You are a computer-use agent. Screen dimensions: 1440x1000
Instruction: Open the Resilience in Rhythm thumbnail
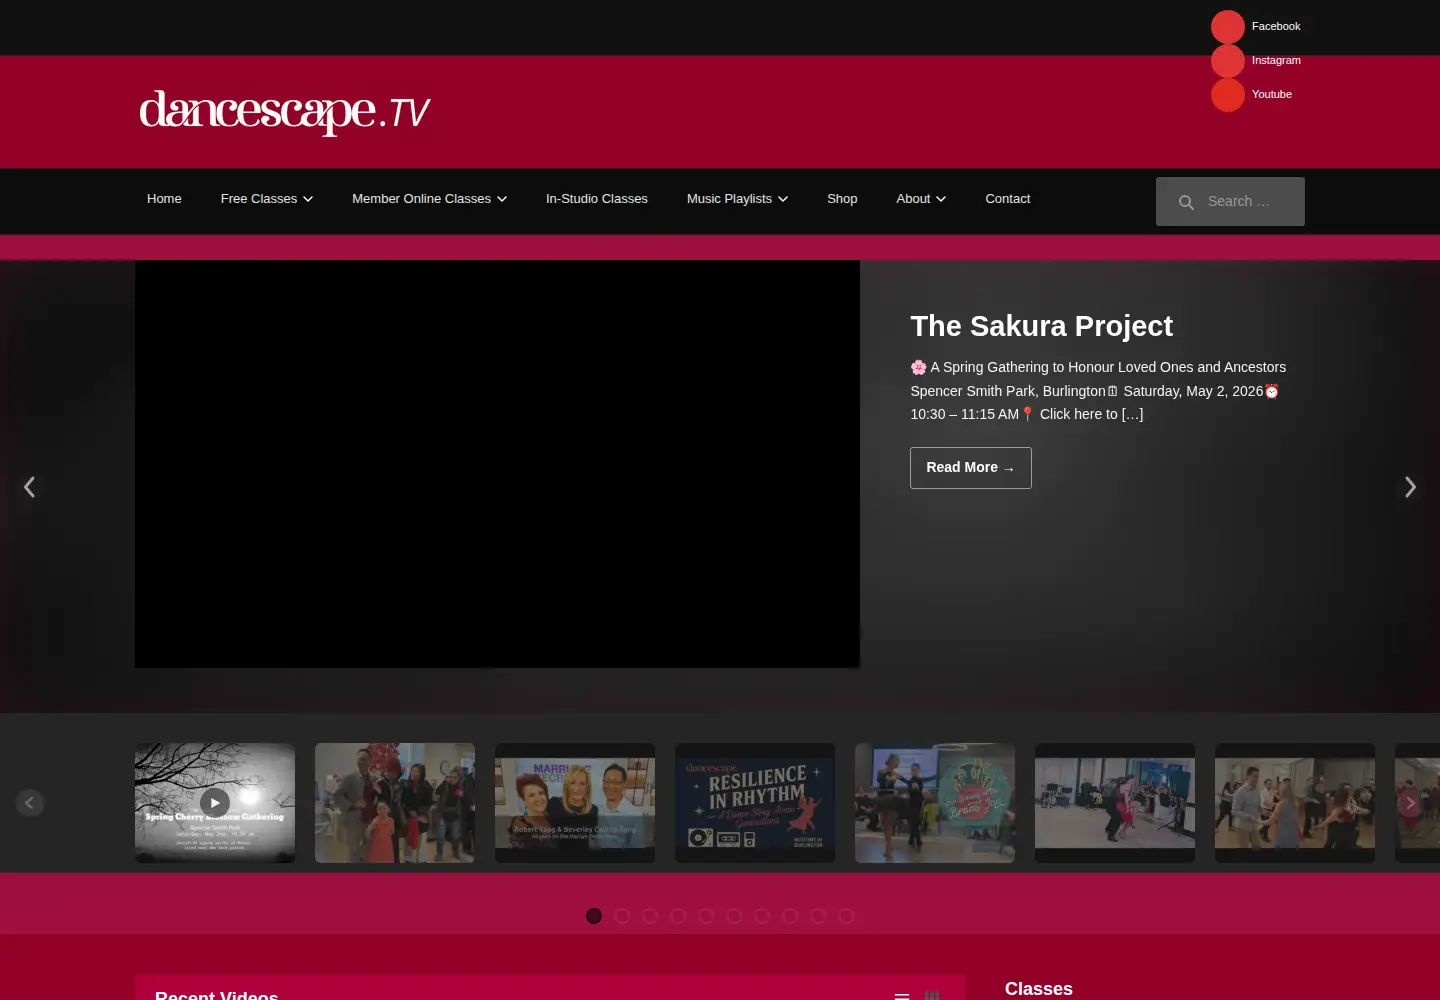pos(755,803)
